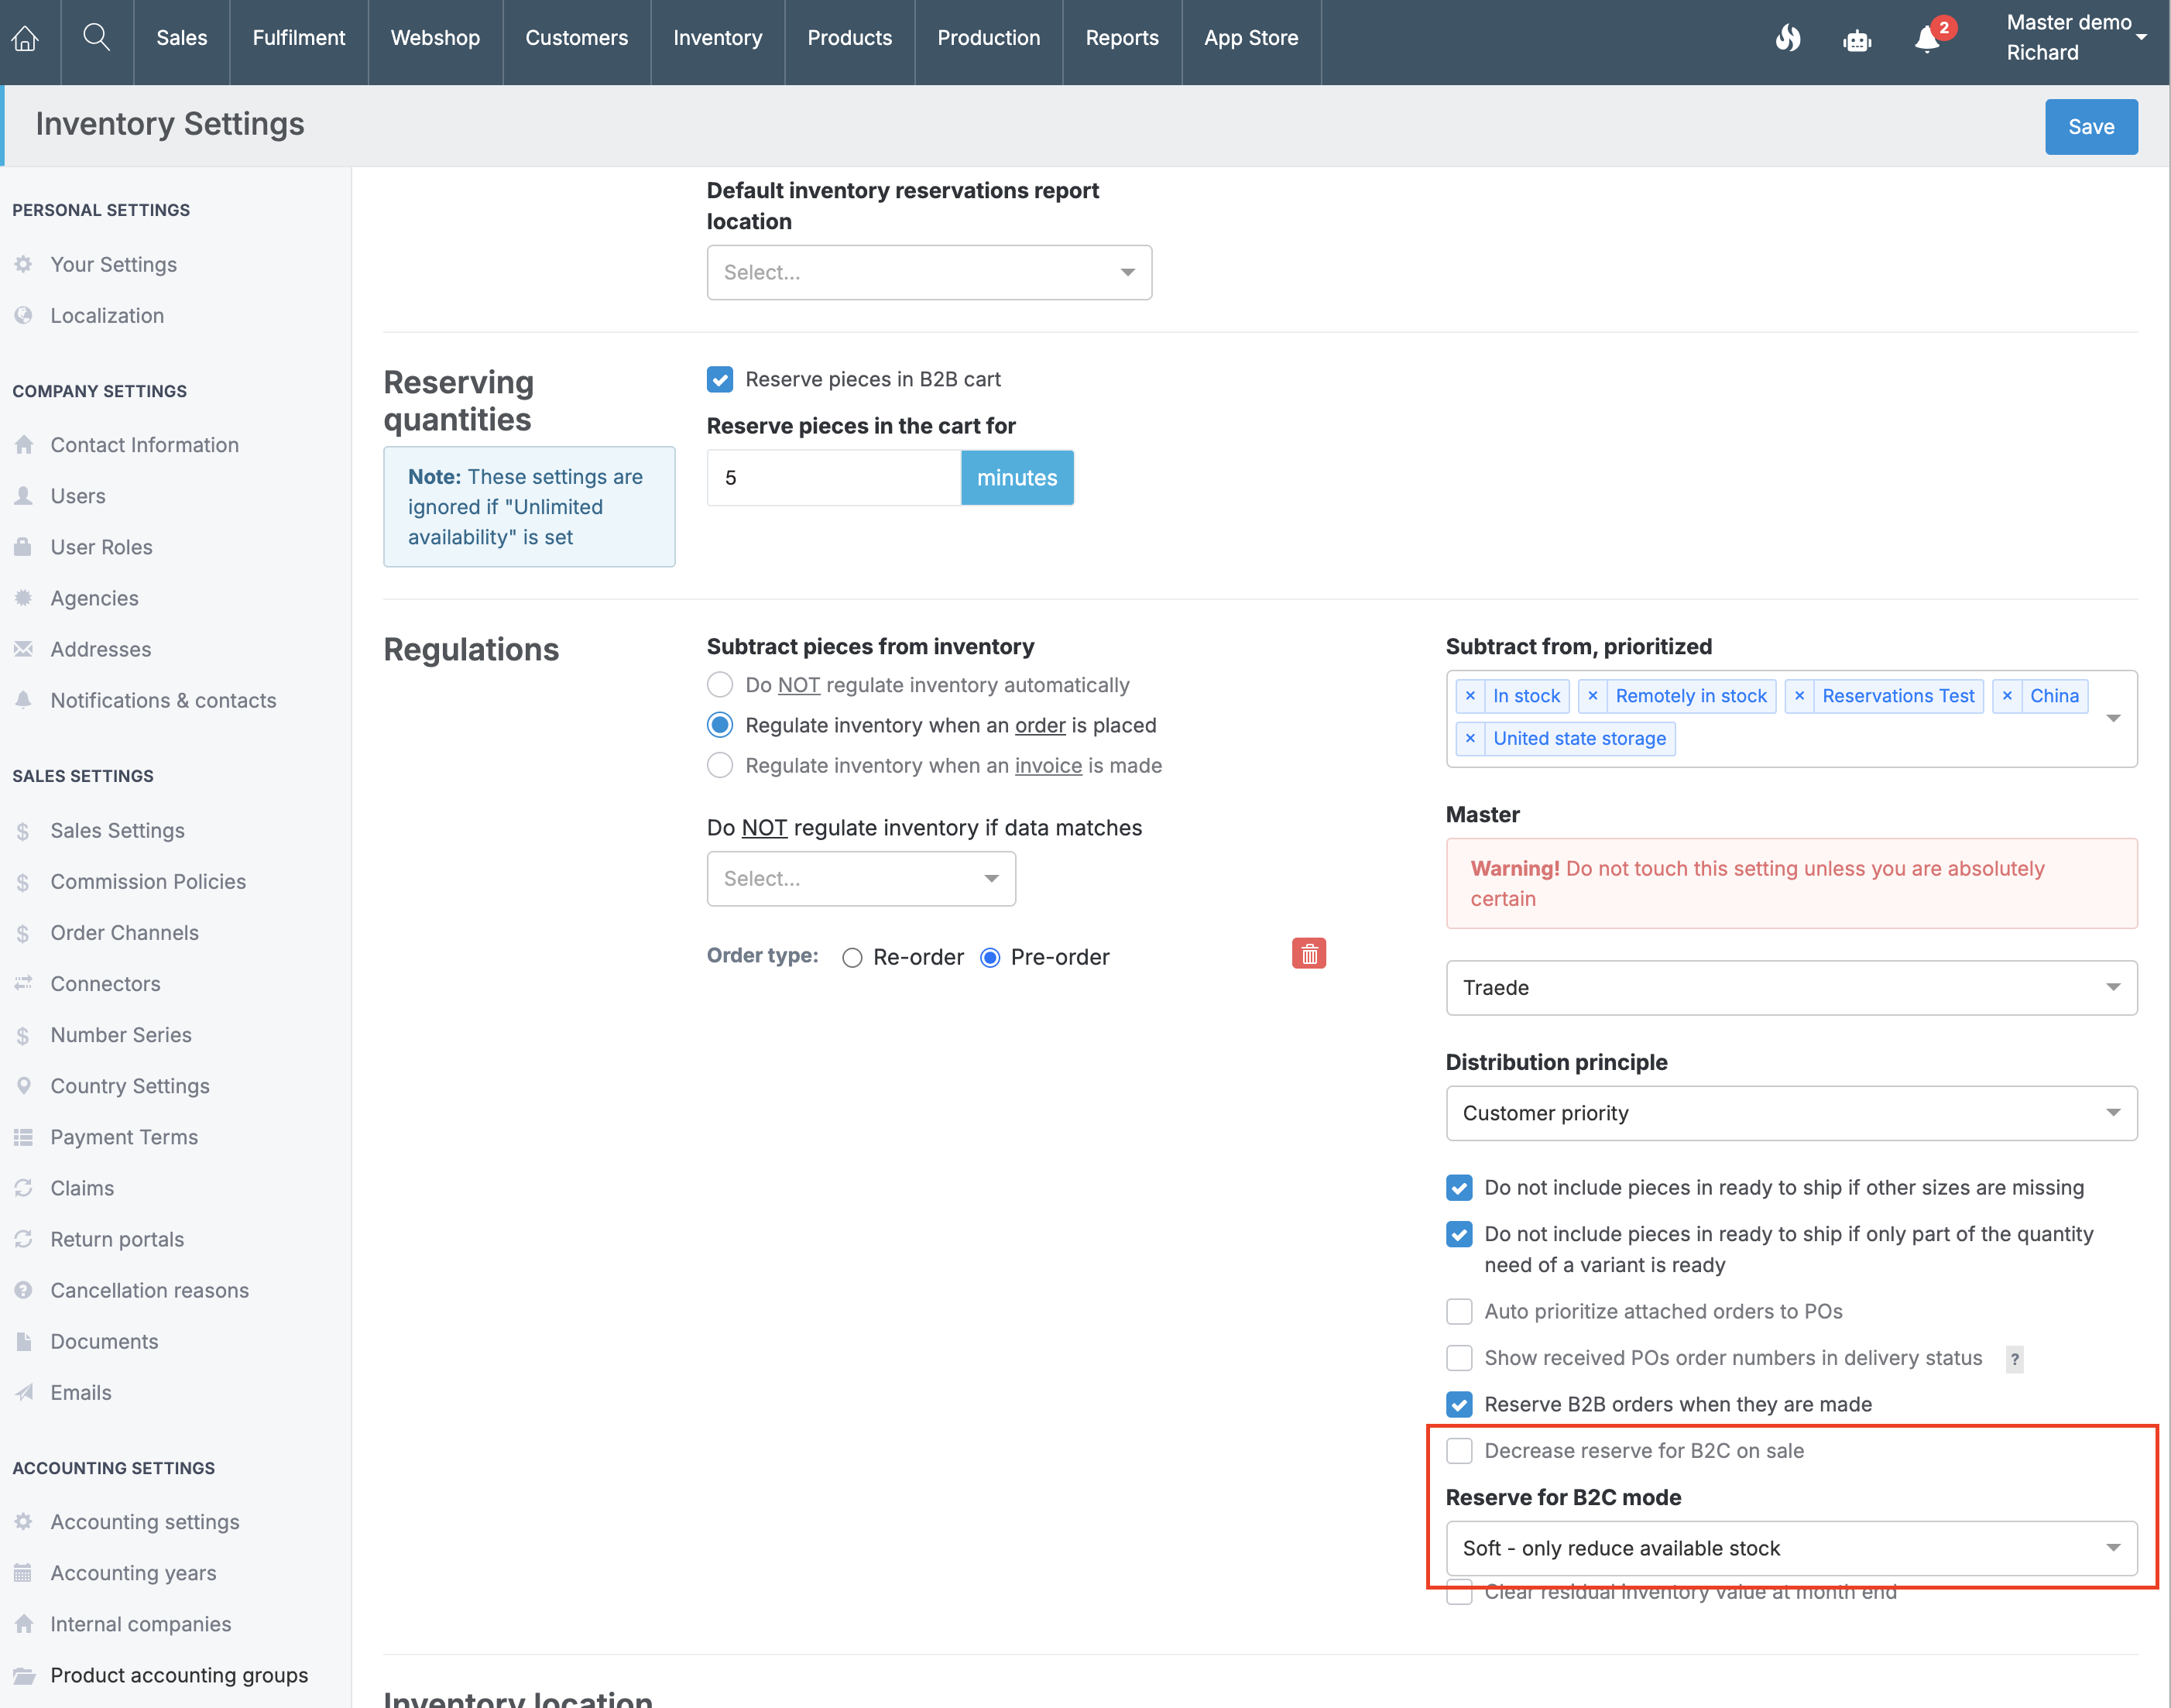Open Agencies settings
Viewport: 2171px width, 1708px height.
94,598
